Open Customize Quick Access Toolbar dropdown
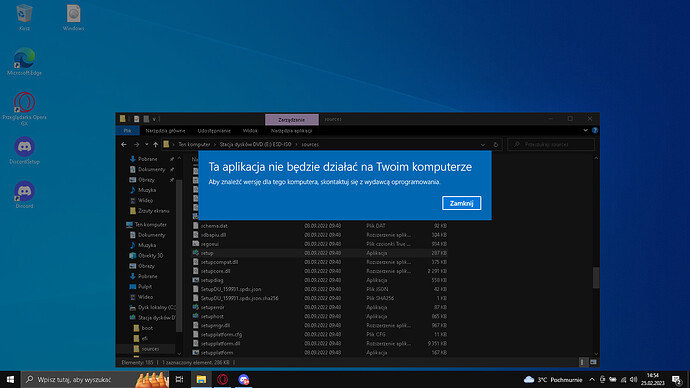 tap(154, 119)
